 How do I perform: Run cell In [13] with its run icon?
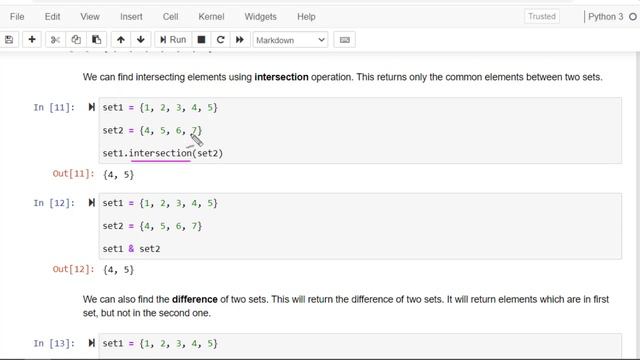91,343
